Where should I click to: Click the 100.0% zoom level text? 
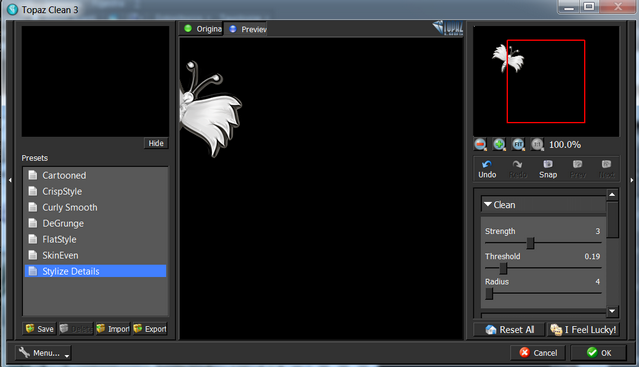click(565, 145)
